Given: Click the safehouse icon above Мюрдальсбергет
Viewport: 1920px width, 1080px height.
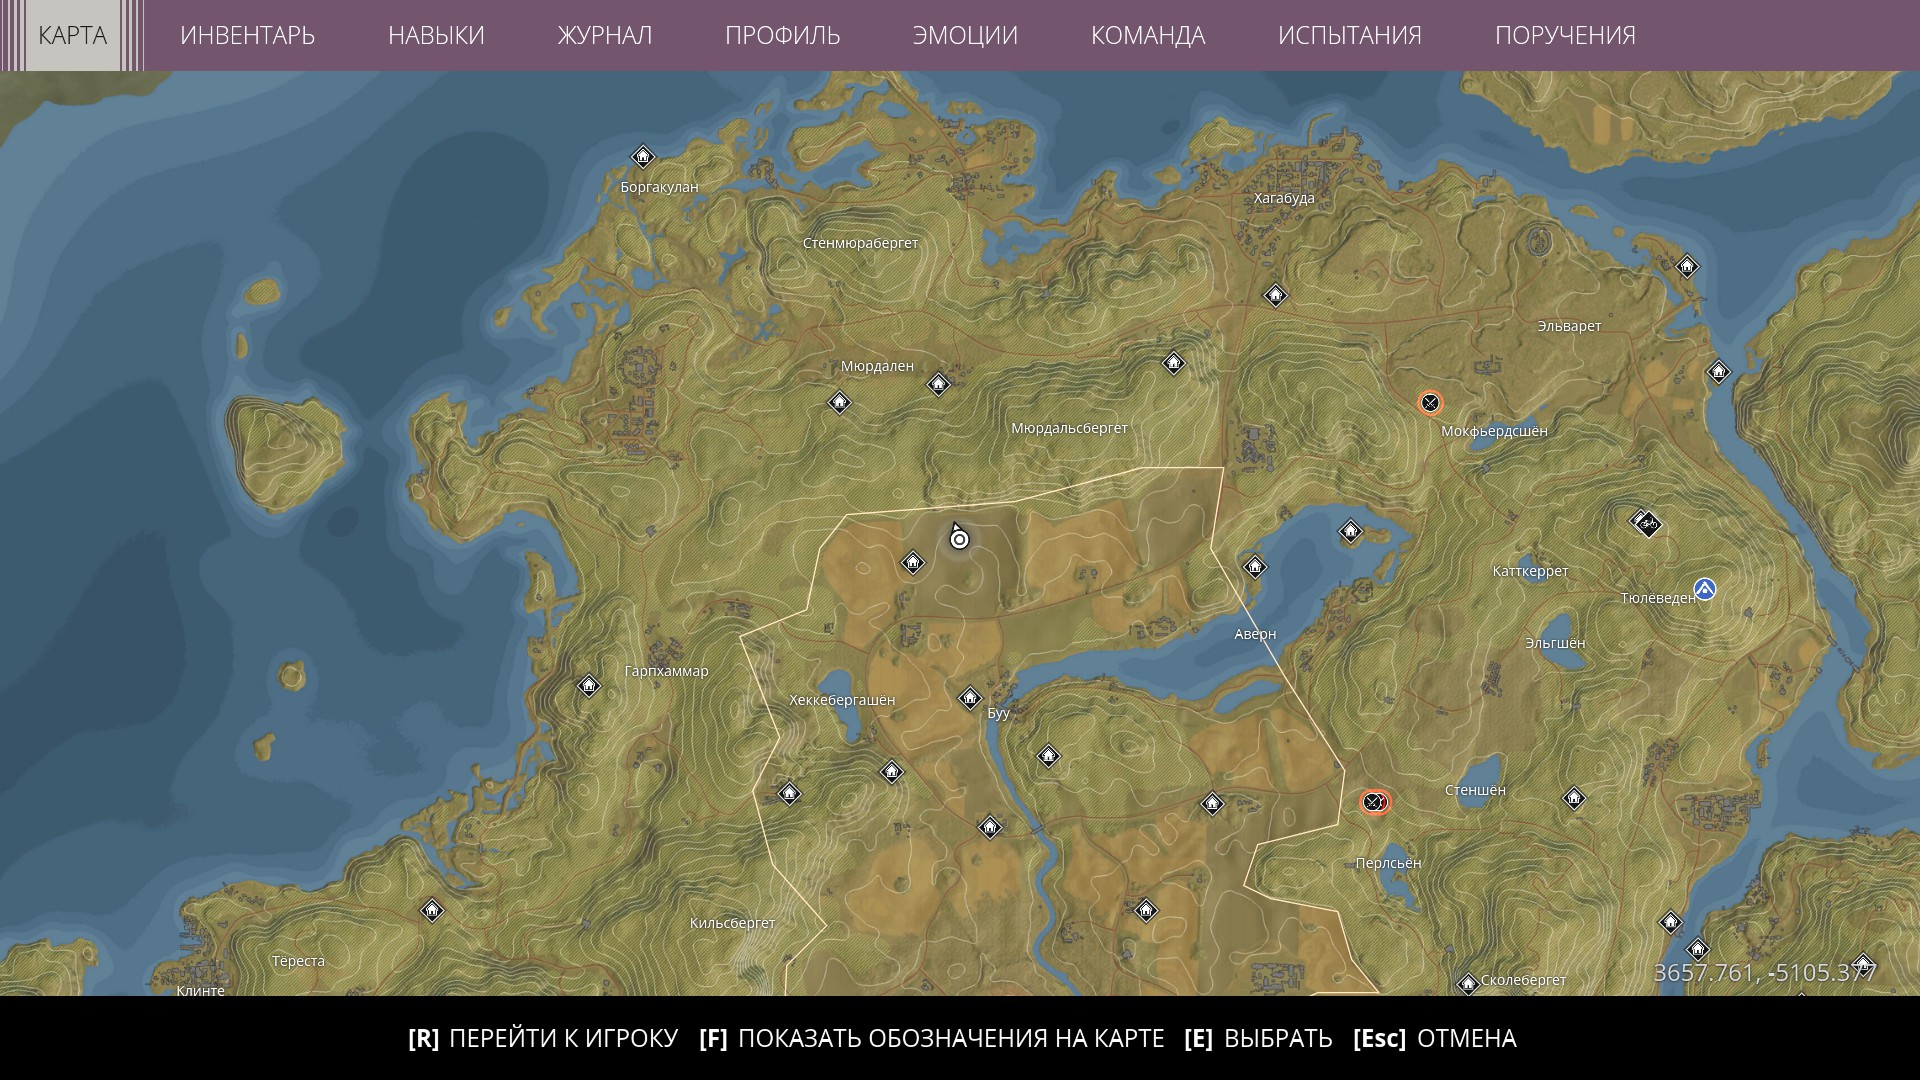Looking at the screenshot, I should point(1173,363).
